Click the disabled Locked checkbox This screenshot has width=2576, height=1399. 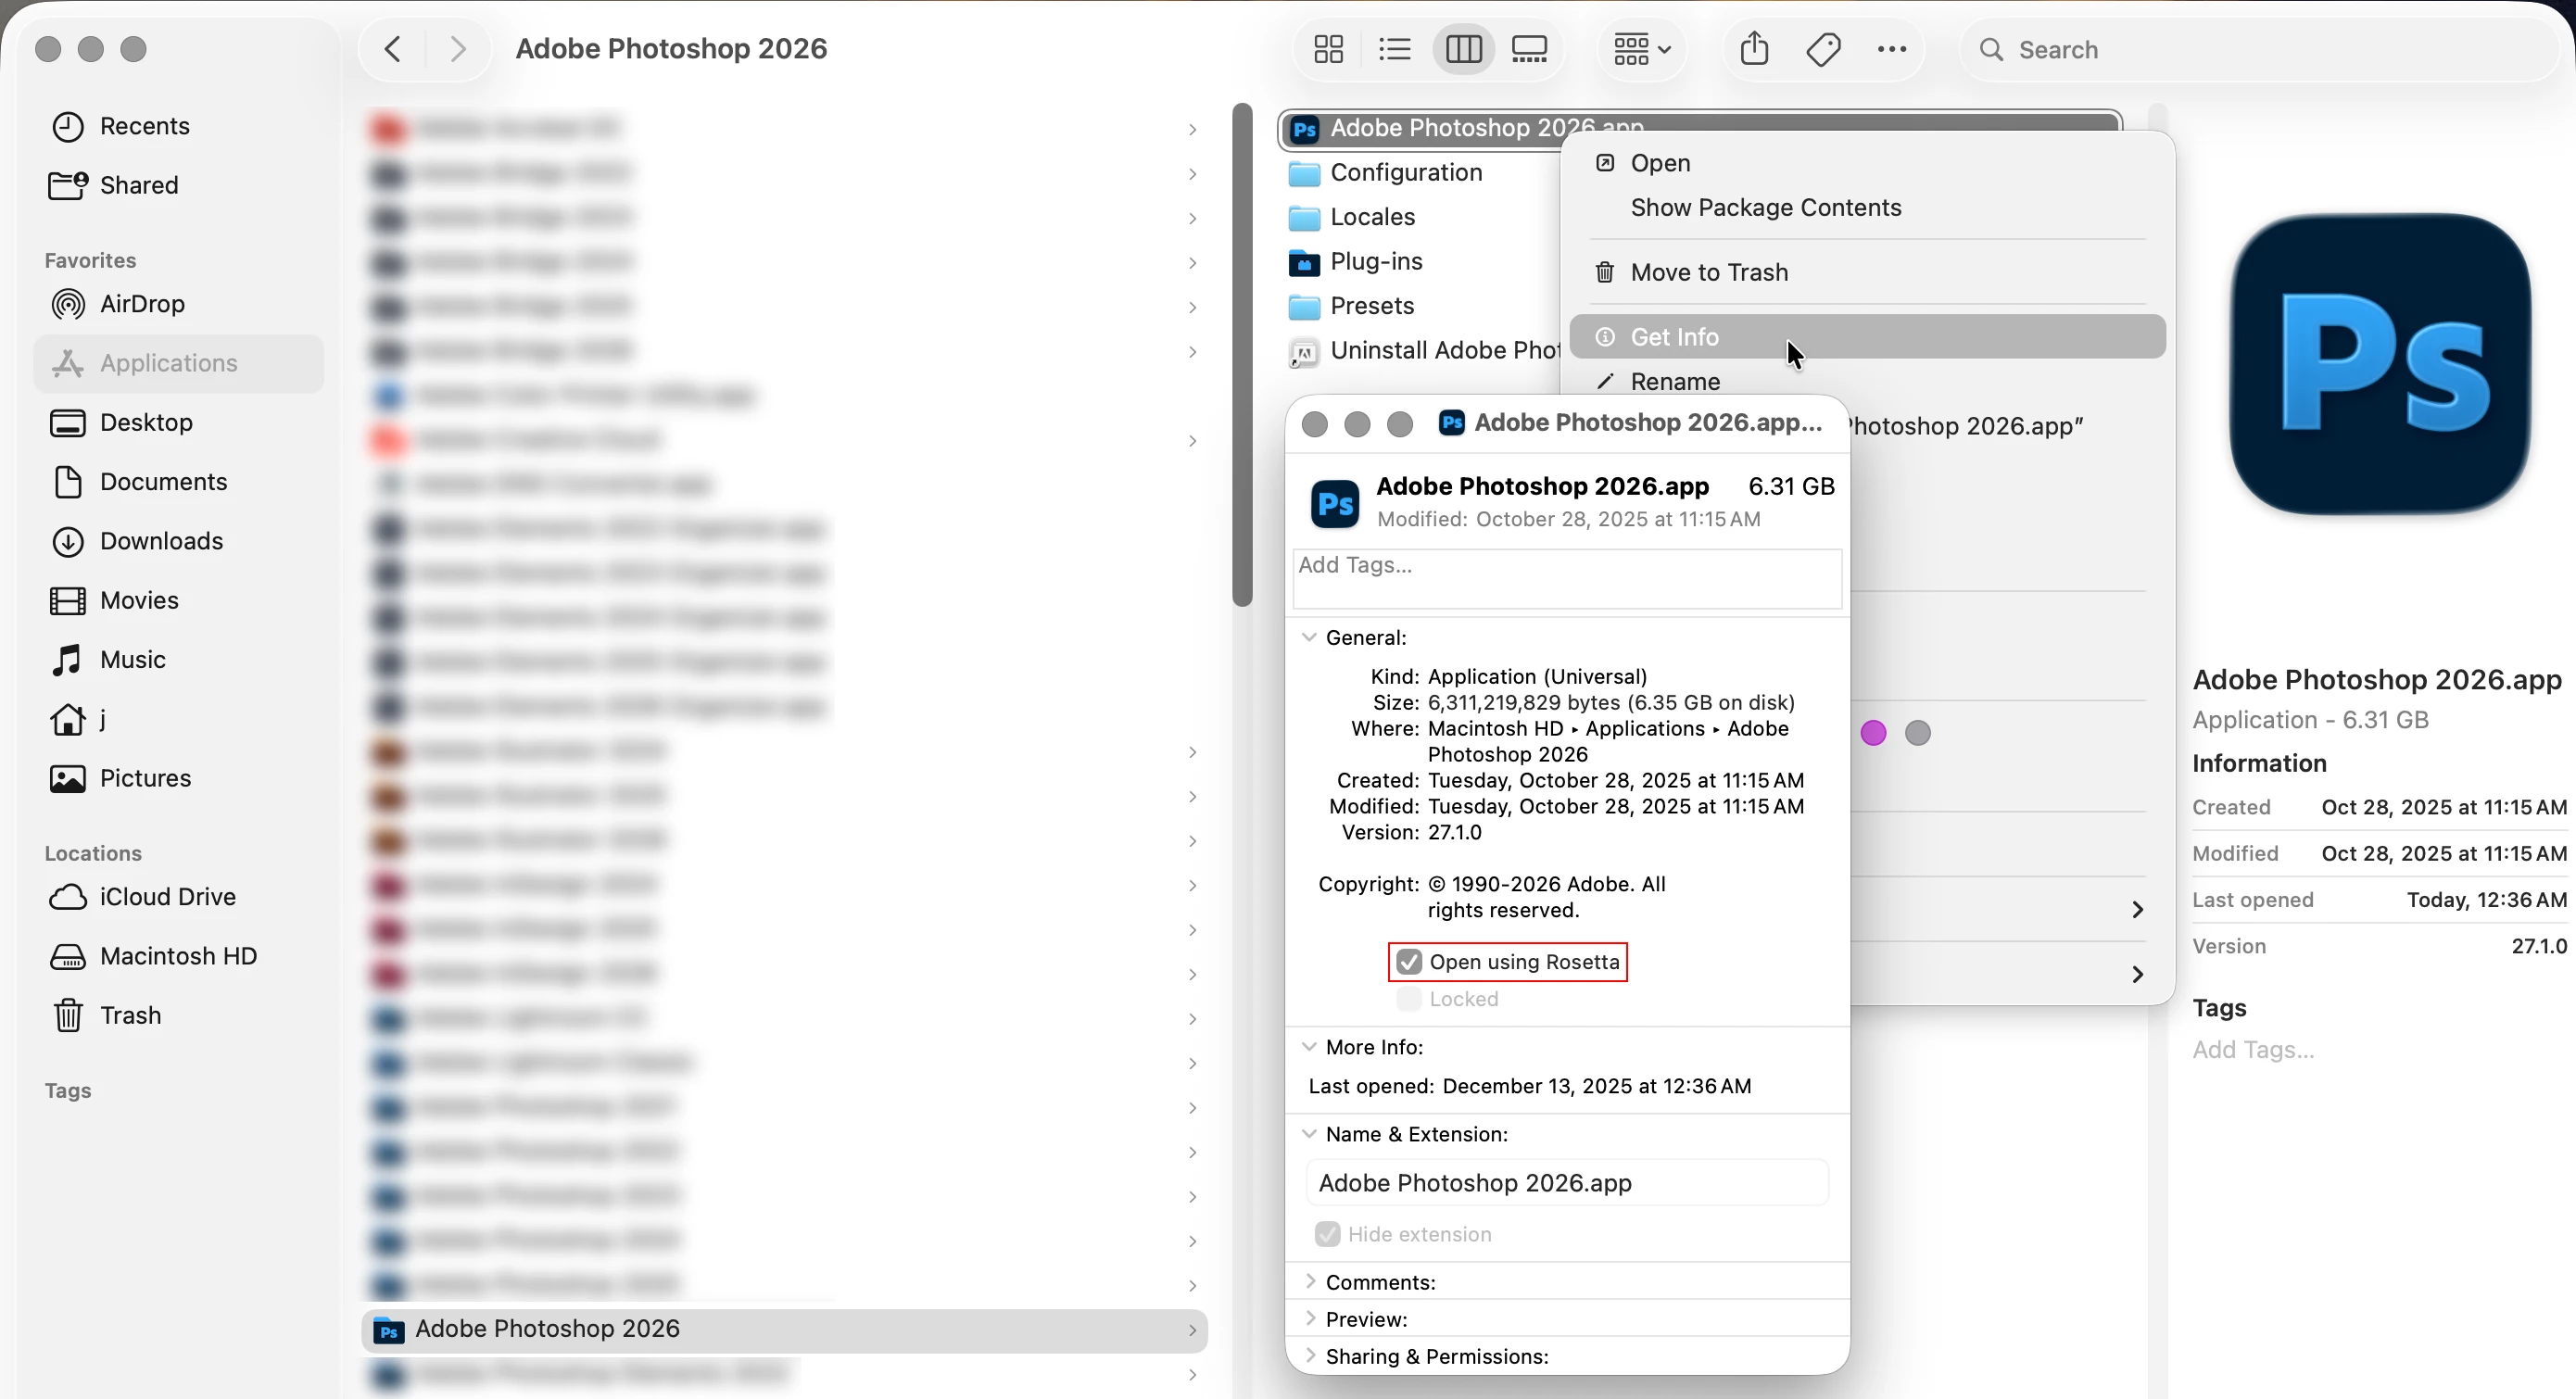point(1409,999)
